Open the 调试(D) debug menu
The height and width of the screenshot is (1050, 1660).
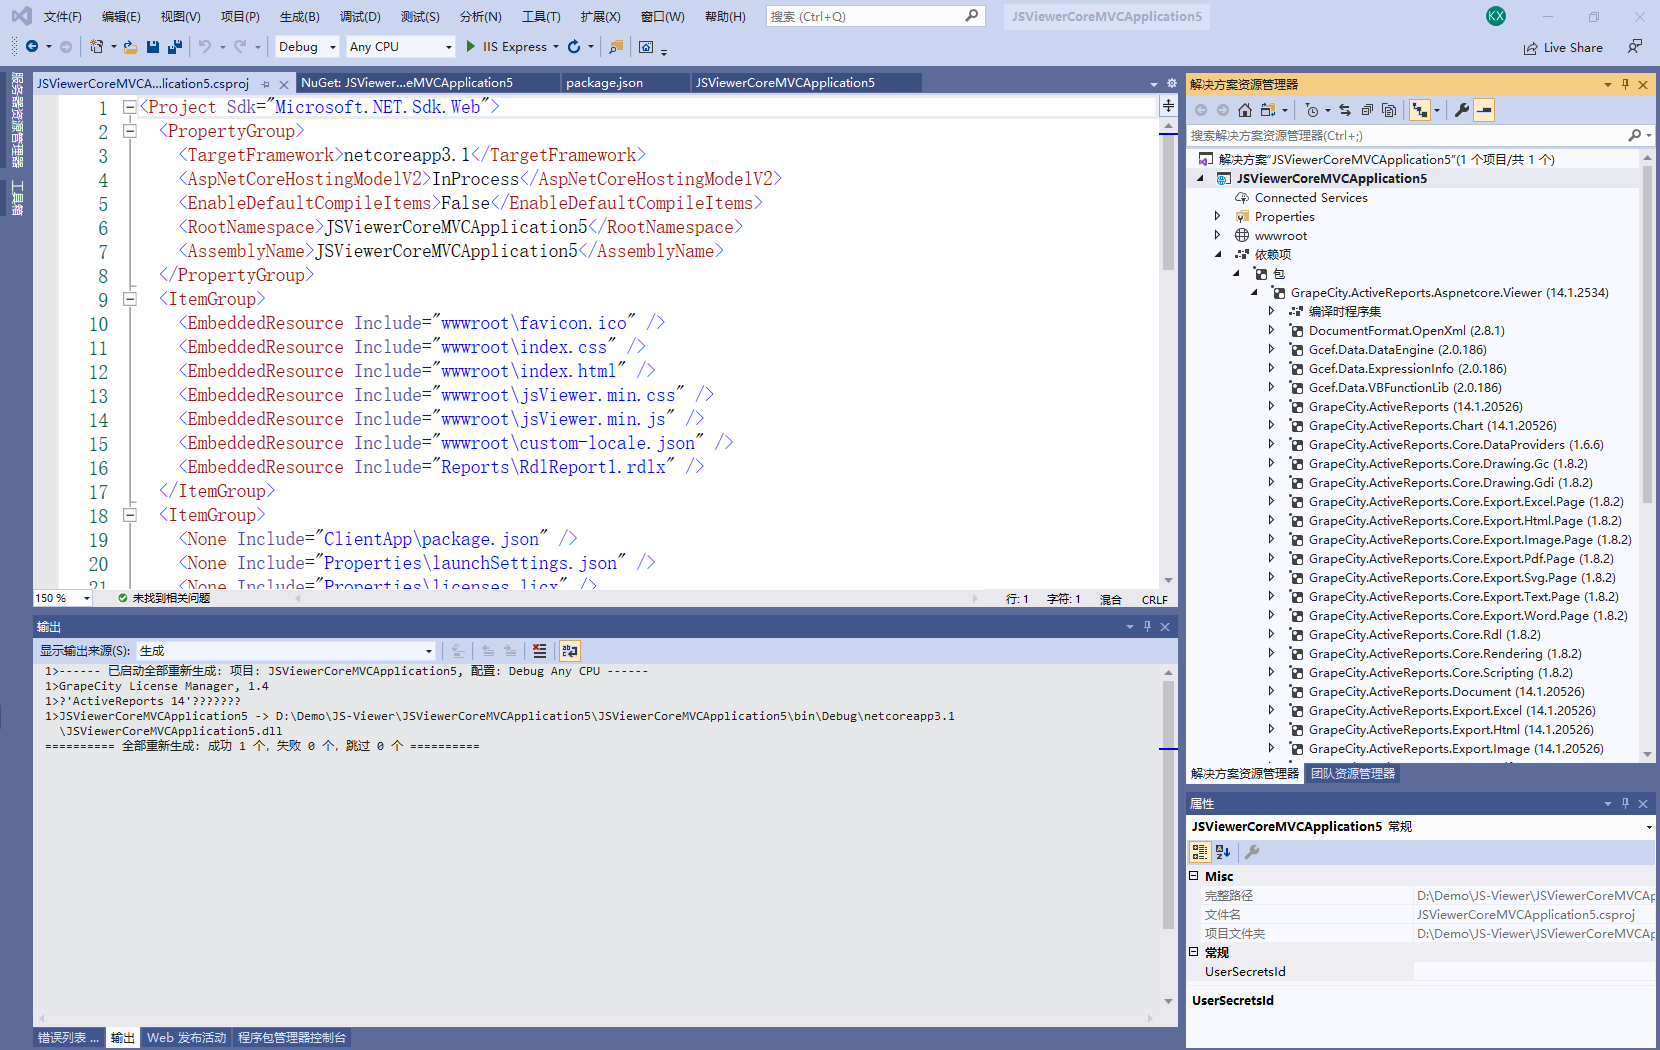pyautogui.click(x=360, y=16)
